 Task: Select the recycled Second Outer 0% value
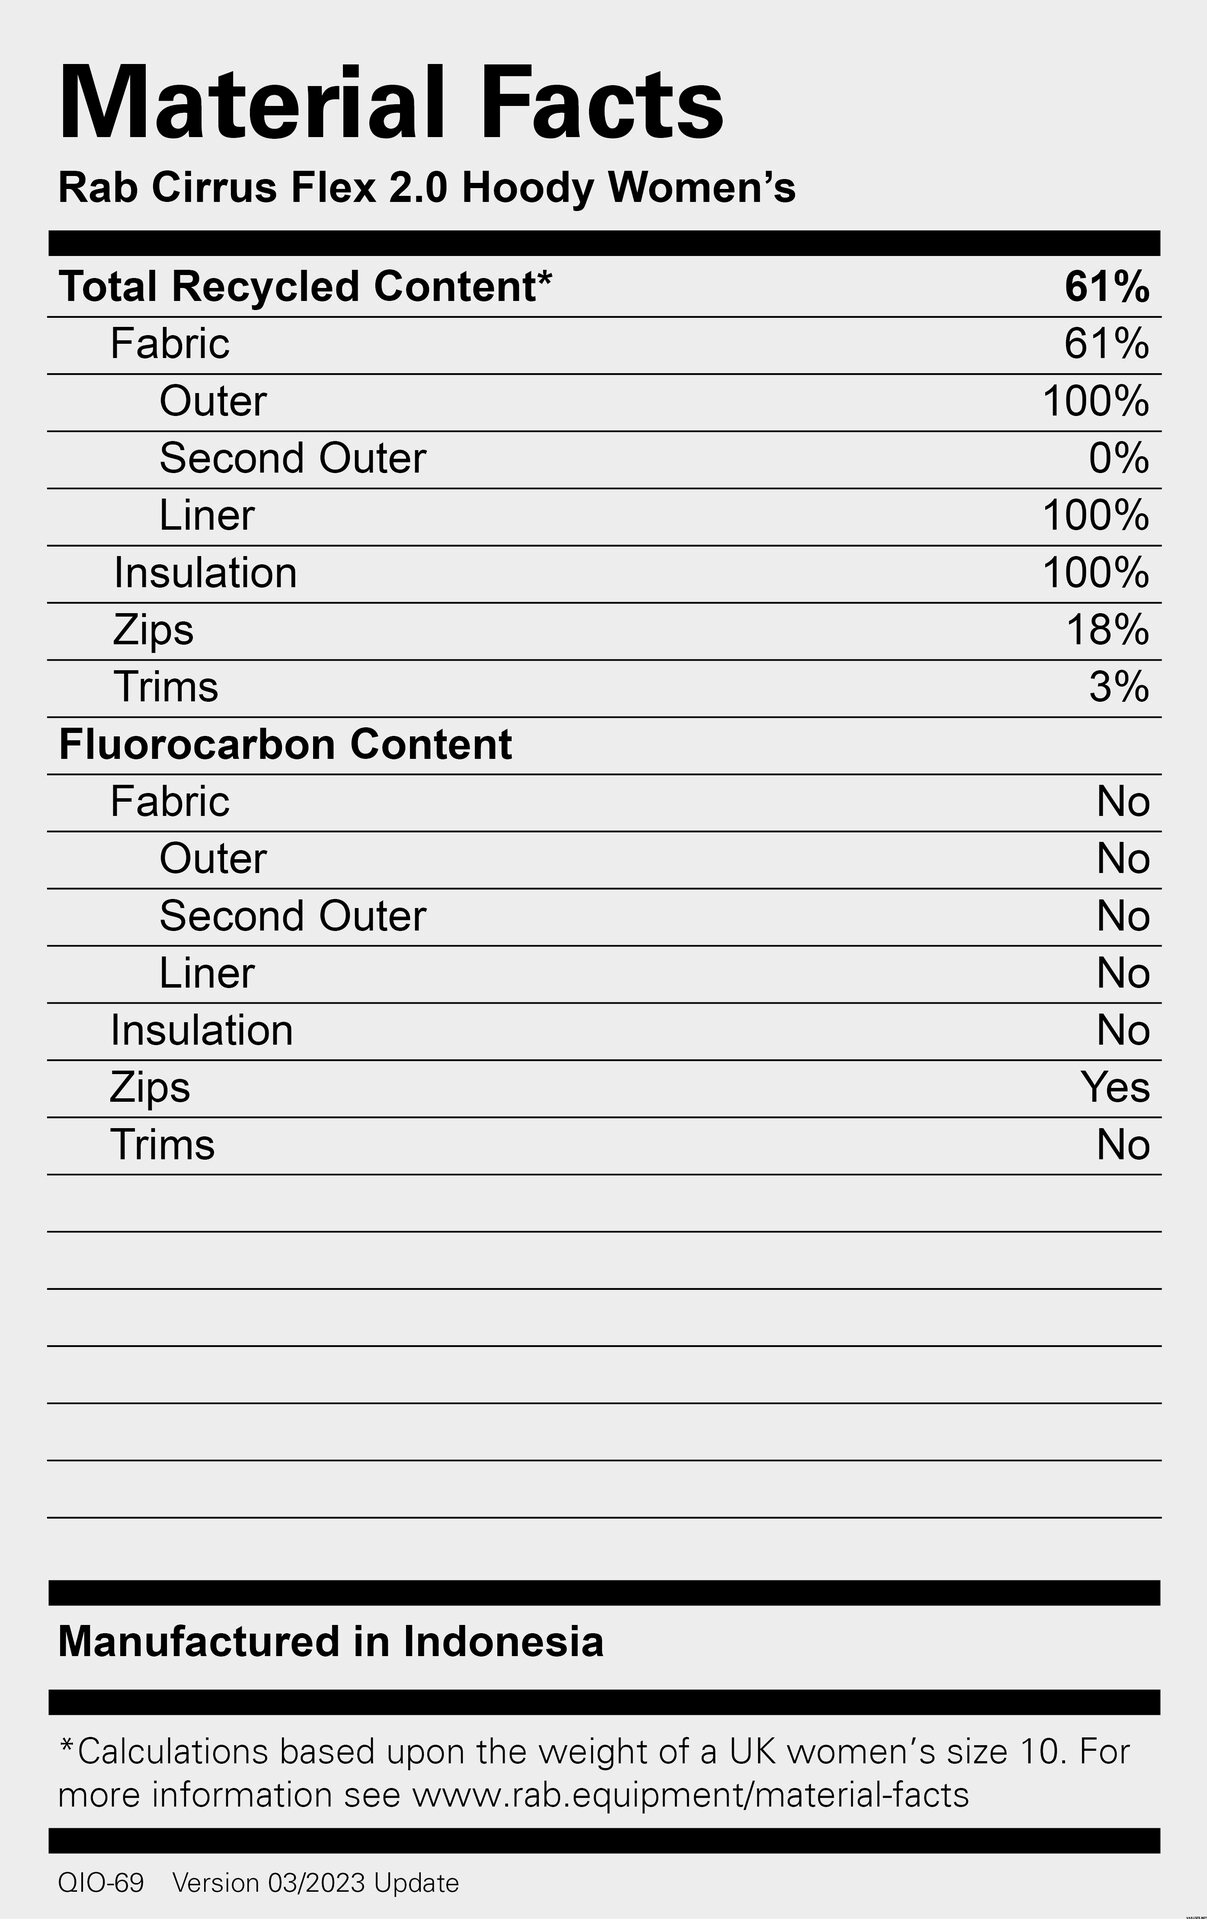click(x=1118, y=459)
